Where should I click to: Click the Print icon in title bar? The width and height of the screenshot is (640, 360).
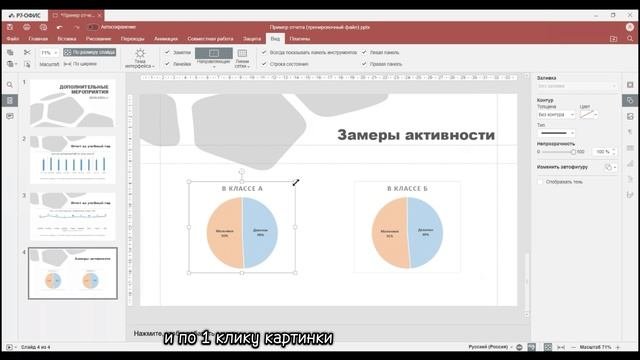click(27, 27)
